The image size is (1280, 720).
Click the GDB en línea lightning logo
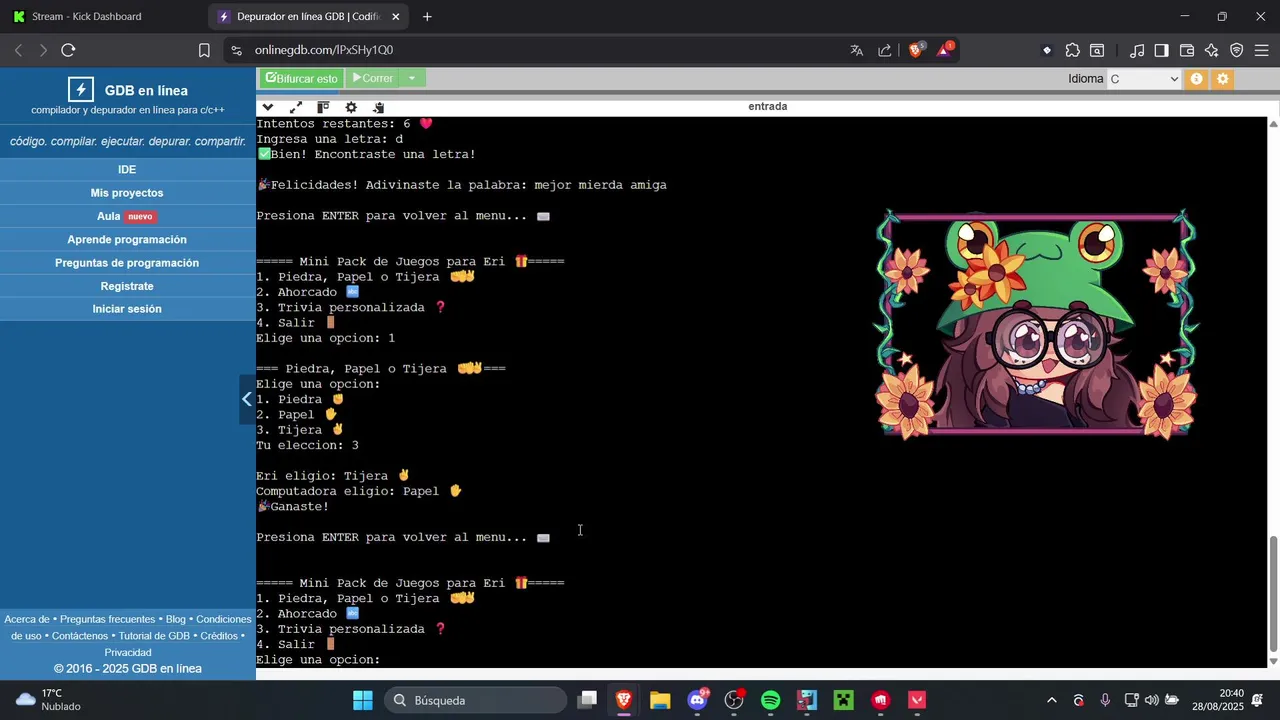click(81, 90)
